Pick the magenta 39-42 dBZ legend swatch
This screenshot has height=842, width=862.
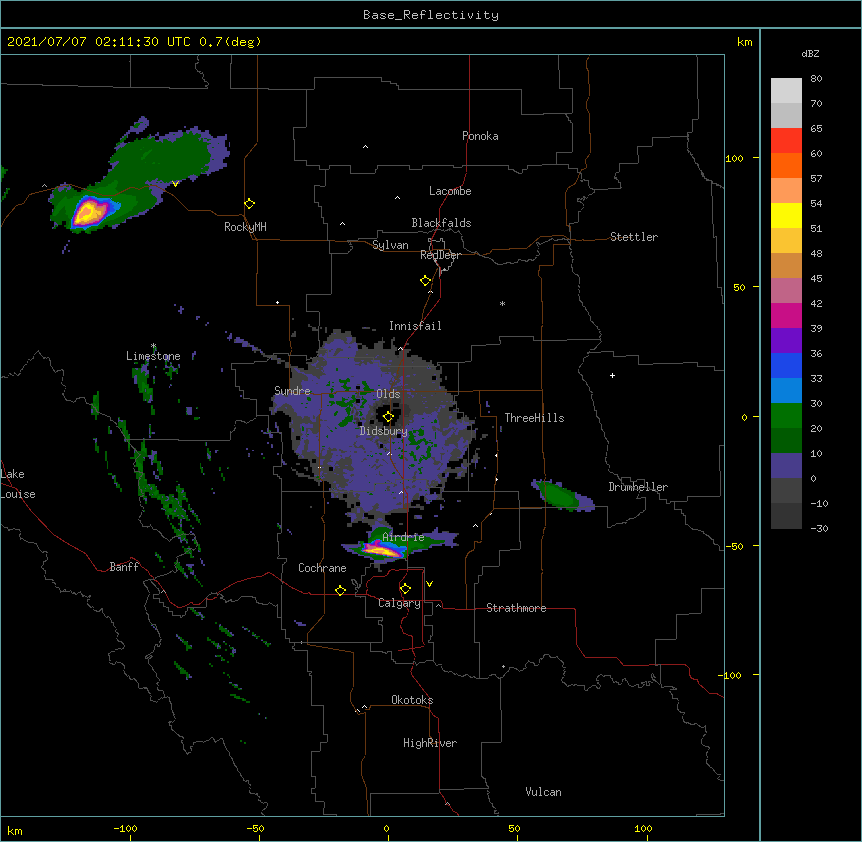pos(786,315)
